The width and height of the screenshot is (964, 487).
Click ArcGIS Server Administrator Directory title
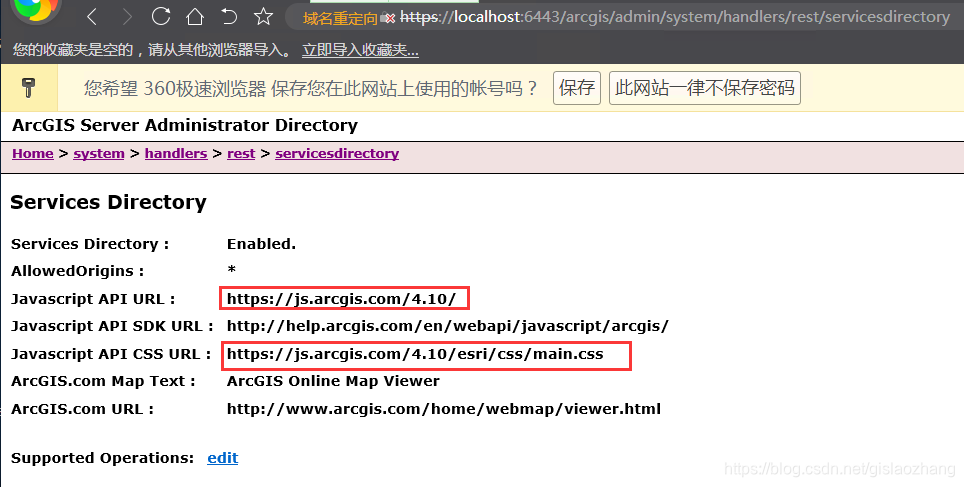pyautogui.click(x=184, y=125)
